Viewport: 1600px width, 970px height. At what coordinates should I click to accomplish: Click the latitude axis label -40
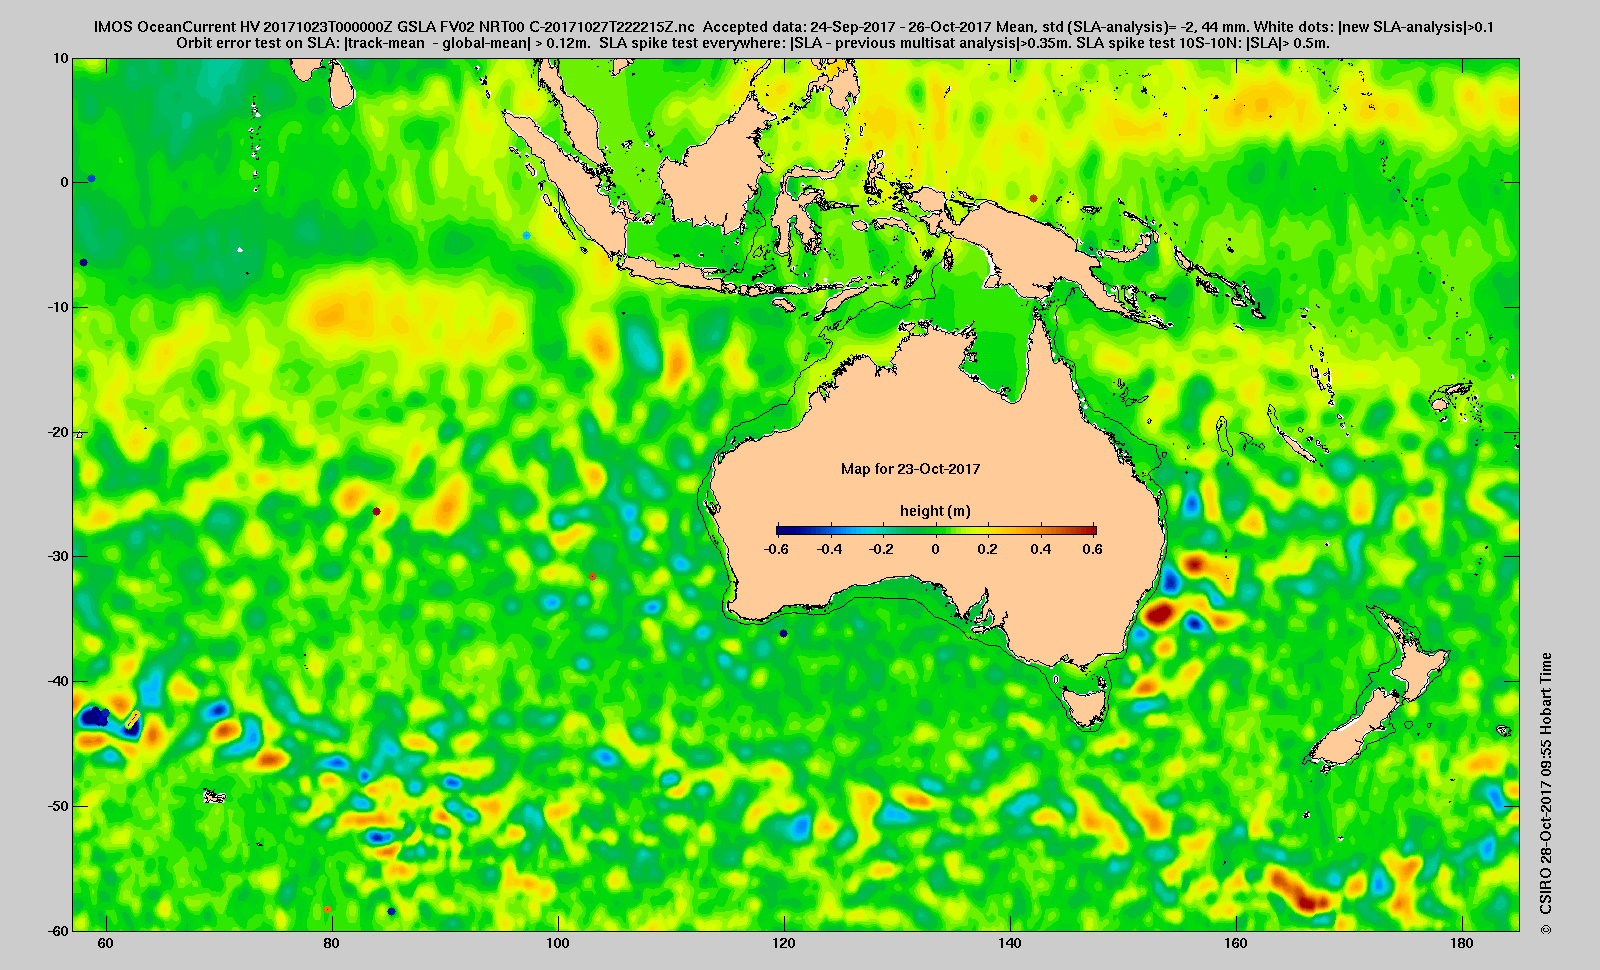click(x=58, y=681)
